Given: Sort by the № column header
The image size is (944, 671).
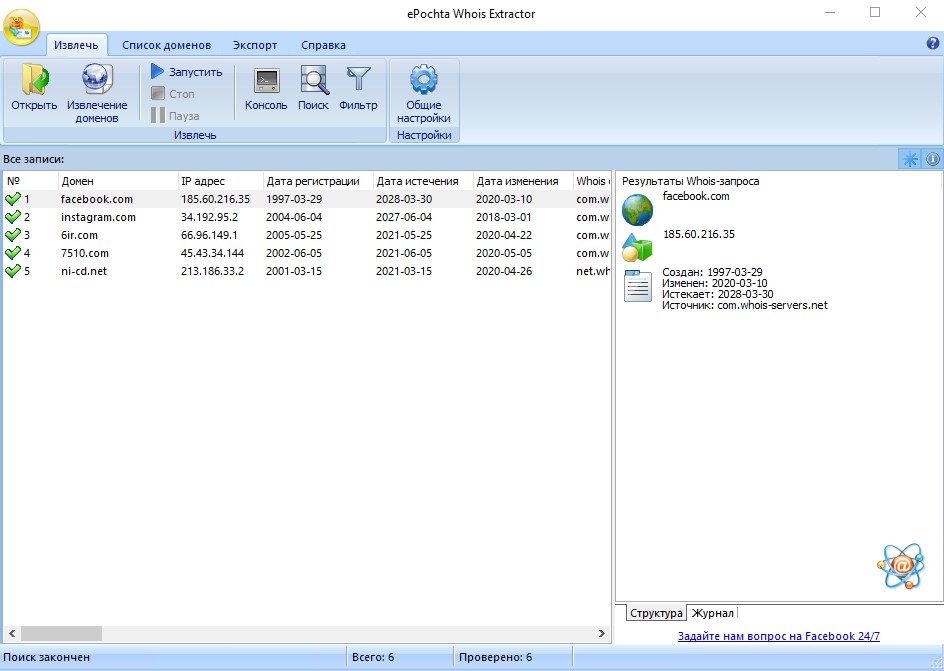Looking at the screenshot, I should click(31, 181).
